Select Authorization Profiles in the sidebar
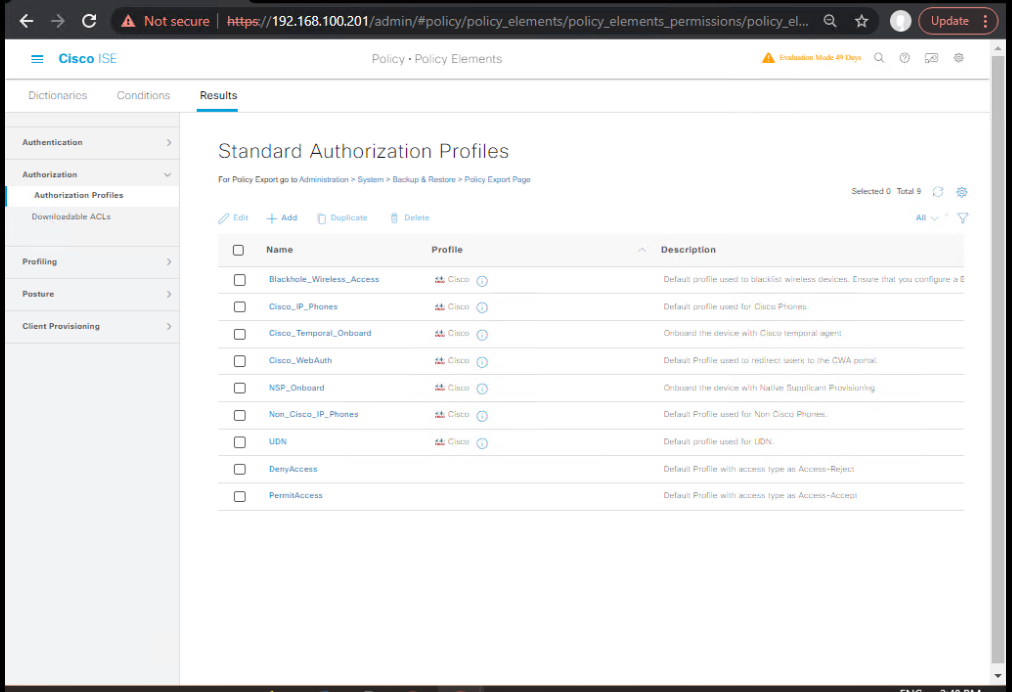 [x=79, y=195]
